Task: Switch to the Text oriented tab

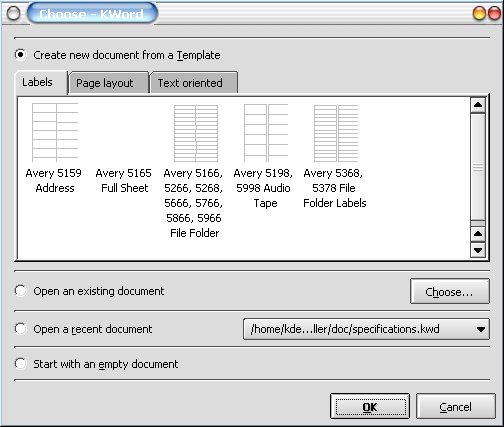Action: (x=194, y=83)
